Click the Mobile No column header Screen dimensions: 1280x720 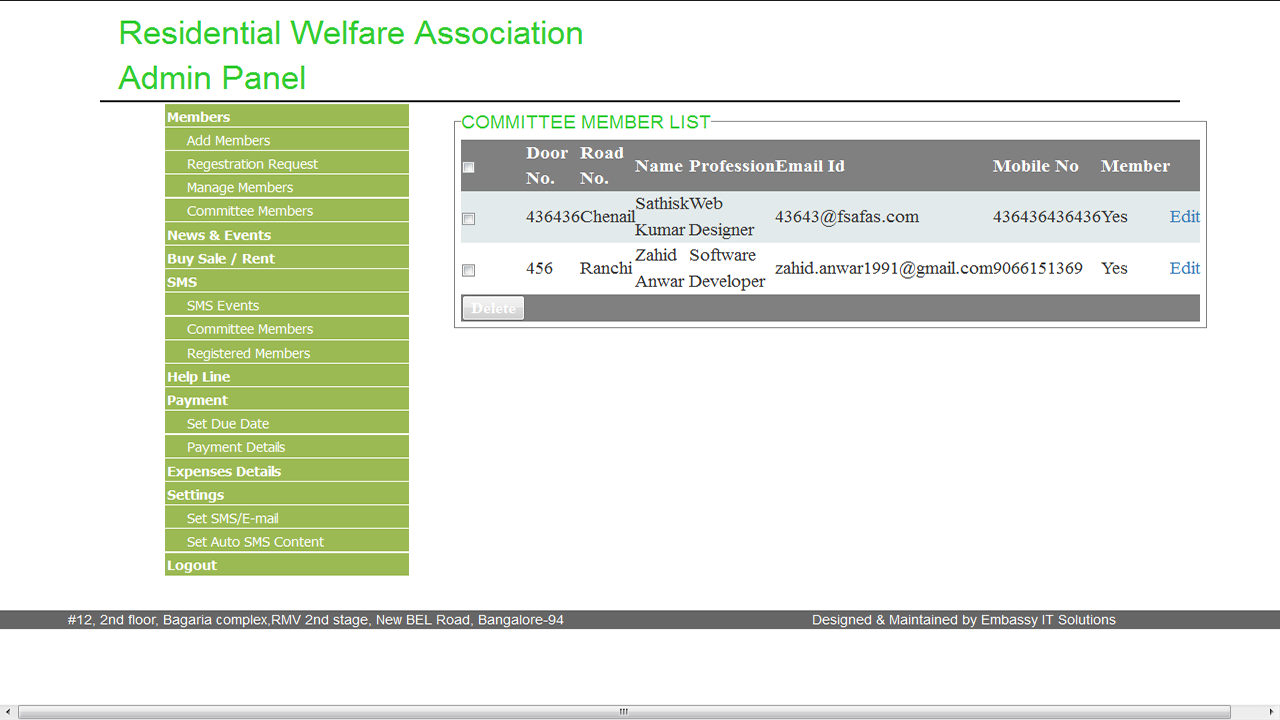1036,166
